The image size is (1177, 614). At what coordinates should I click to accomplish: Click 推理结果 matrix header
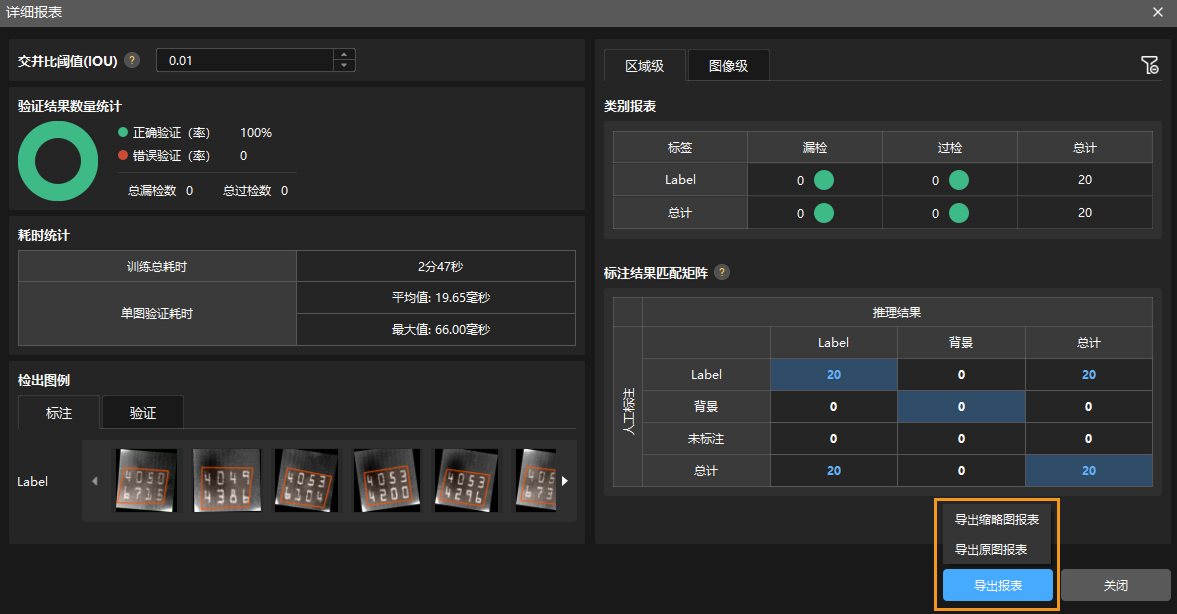(897, 312)
